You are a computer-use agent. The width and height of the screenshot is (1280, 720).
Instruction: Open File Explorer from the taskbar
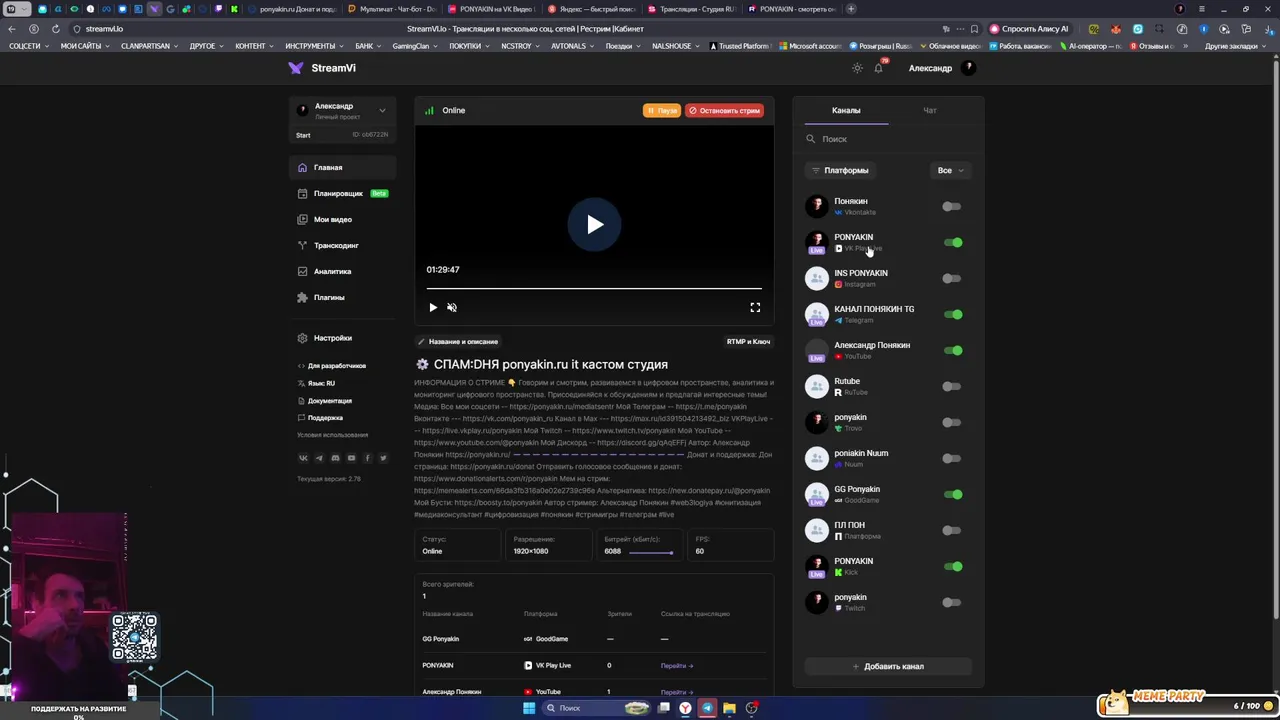coord(729,708)
